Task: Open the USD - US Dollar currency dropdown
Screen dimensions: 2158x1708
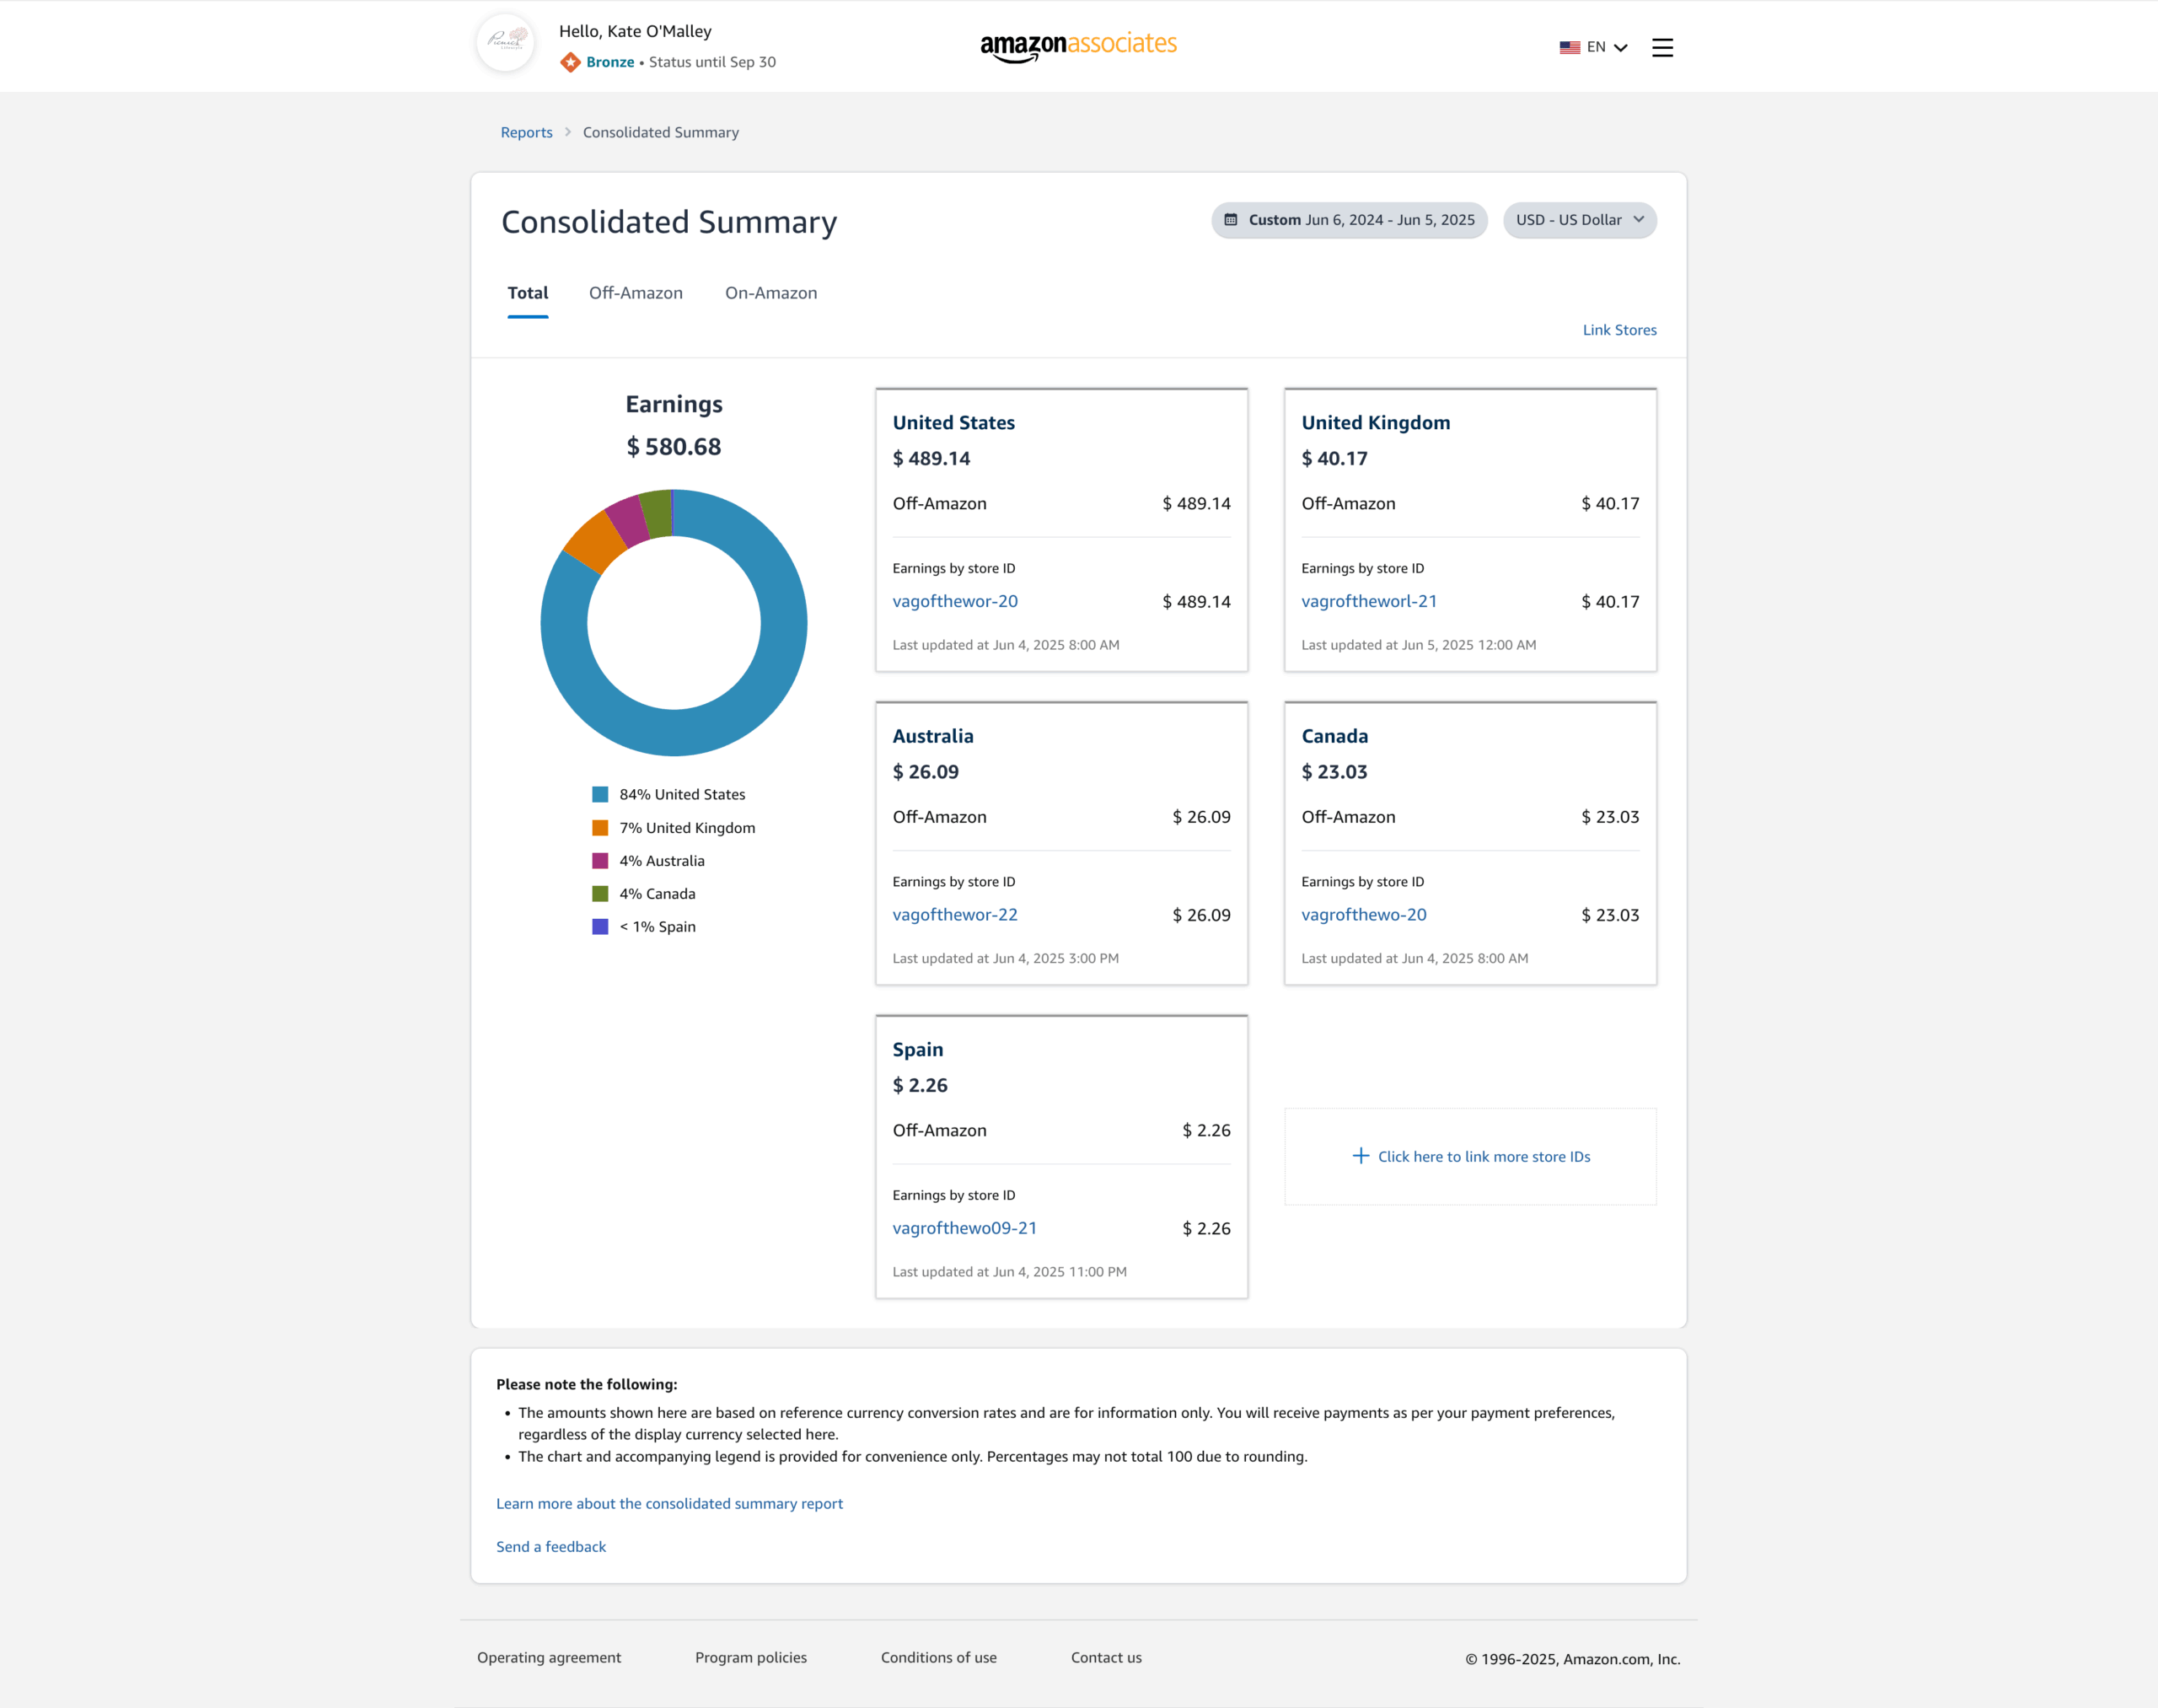Action: click(1579, 220)
